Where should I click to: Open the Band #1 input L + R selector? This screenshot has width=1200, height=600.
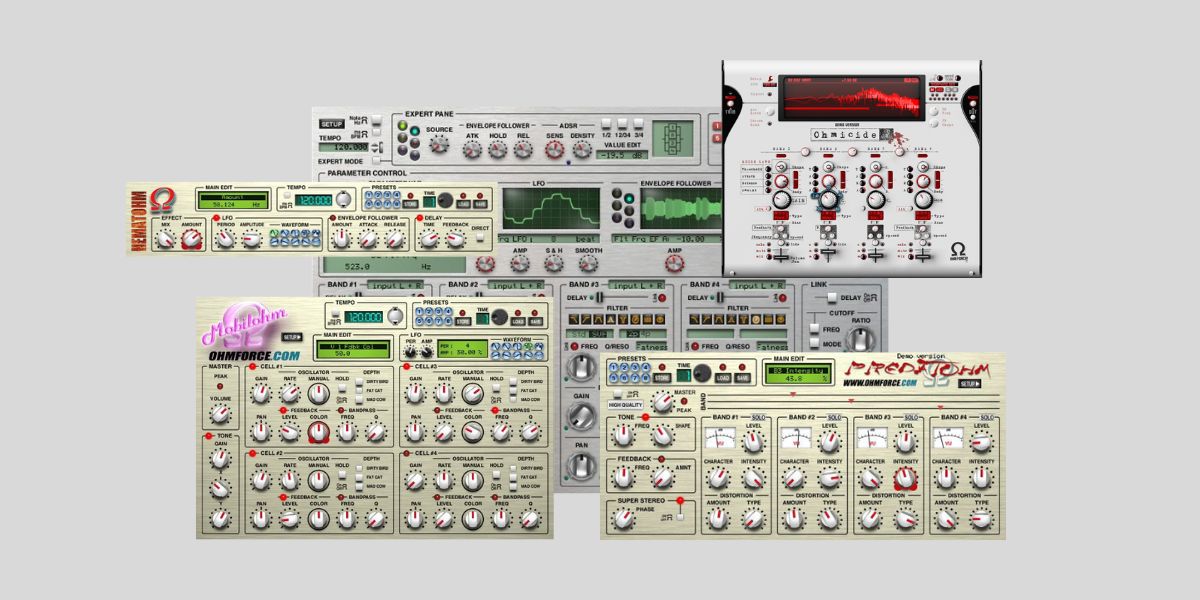394,286
